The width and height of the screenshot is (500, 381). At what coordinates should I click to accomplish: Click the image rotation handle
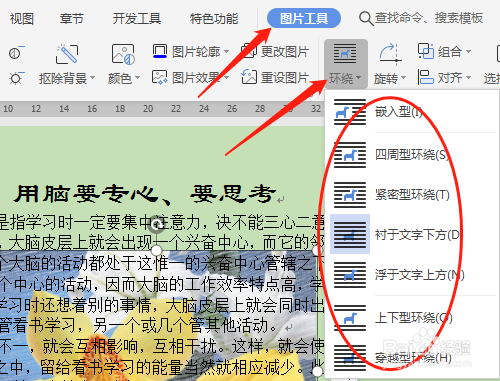pyautogui.click(x=157, y=225)
